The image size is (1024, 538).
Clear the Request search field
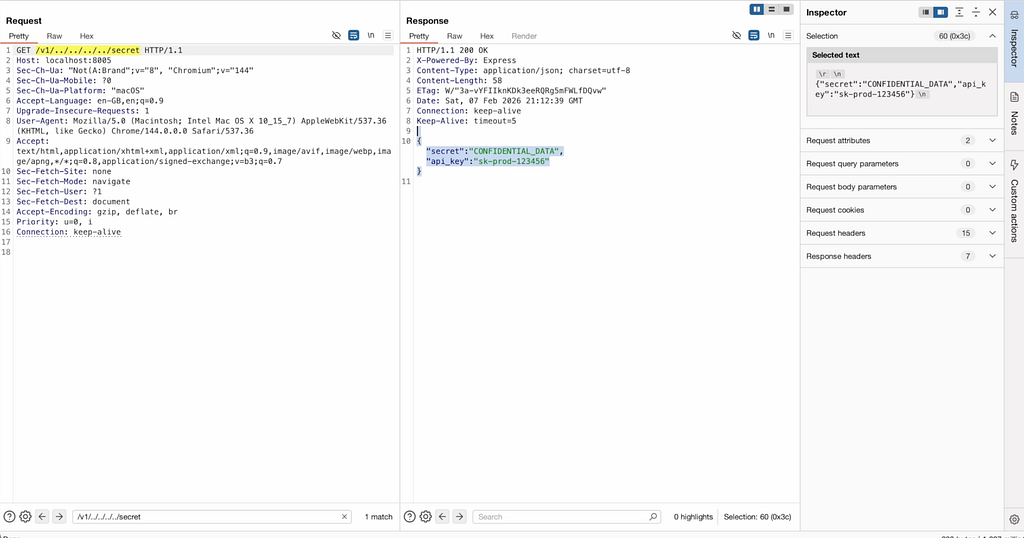(344, 516)
